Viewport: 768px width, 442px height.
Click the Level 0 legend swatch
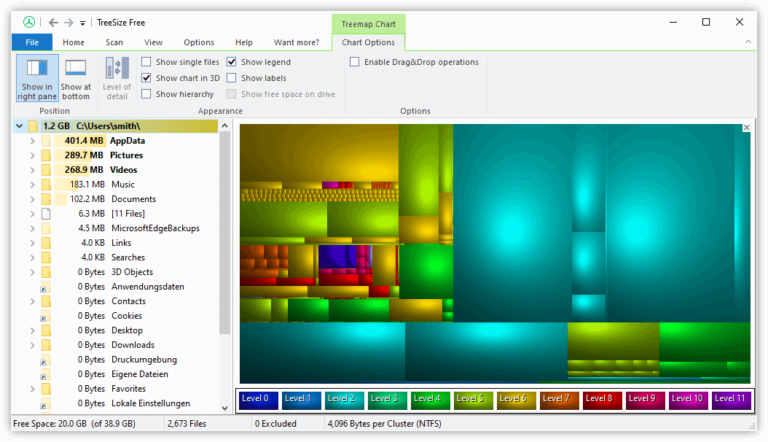coord(258,400)
